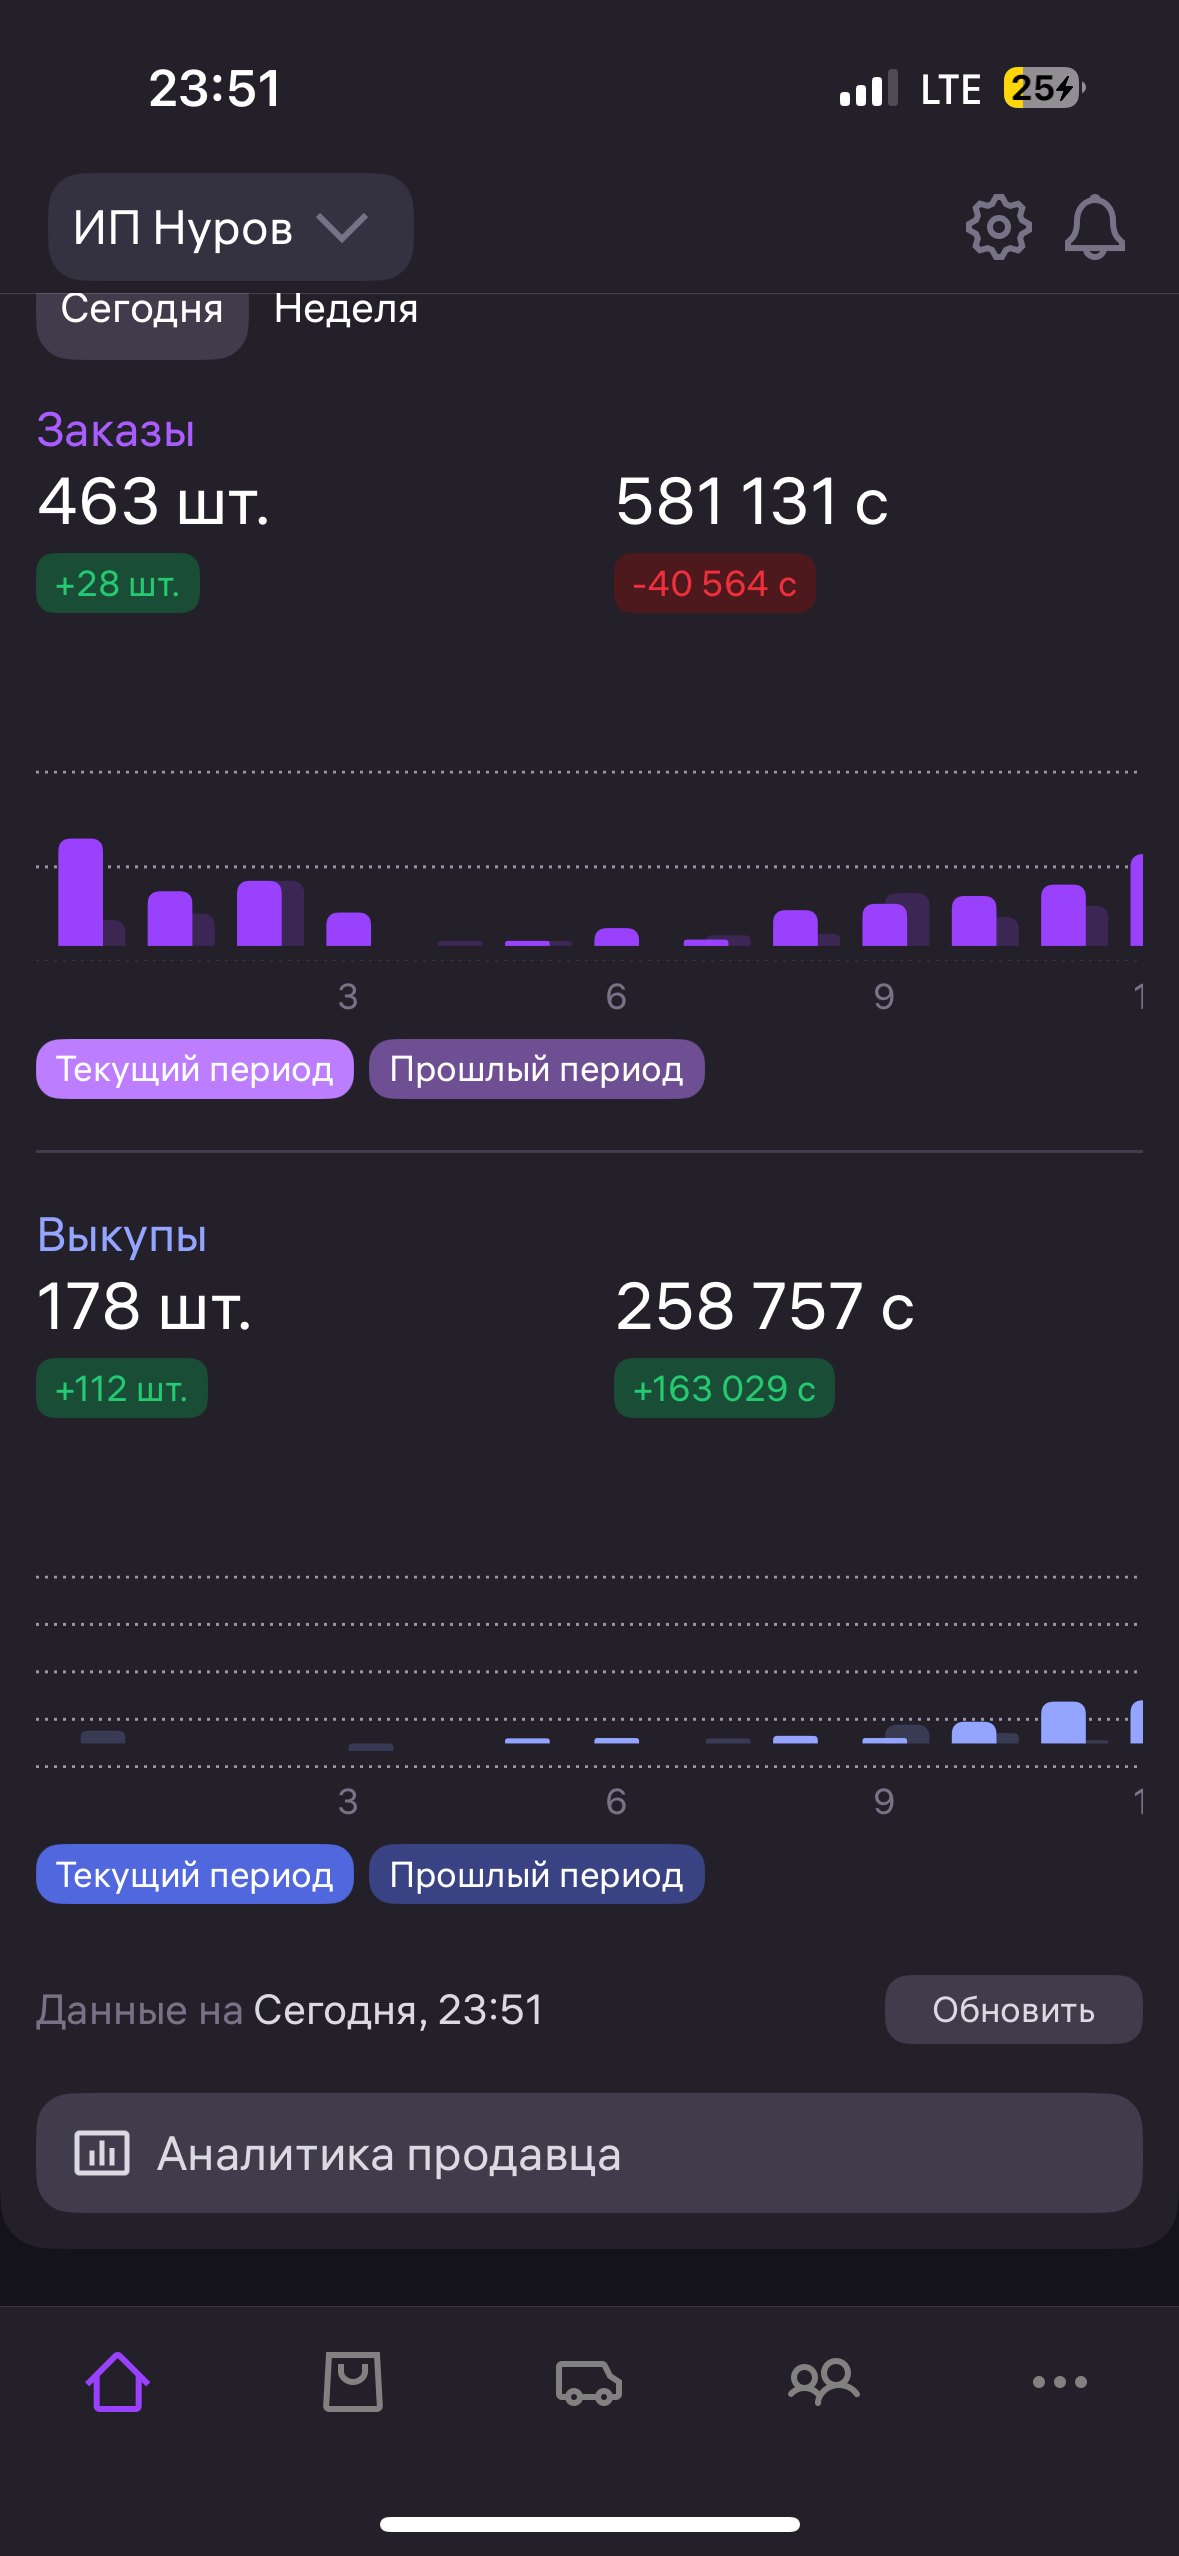Tap the +28 шт. green badge
The height and width of the screenshot is (2556, 1179).
click(x=118, y=583)
